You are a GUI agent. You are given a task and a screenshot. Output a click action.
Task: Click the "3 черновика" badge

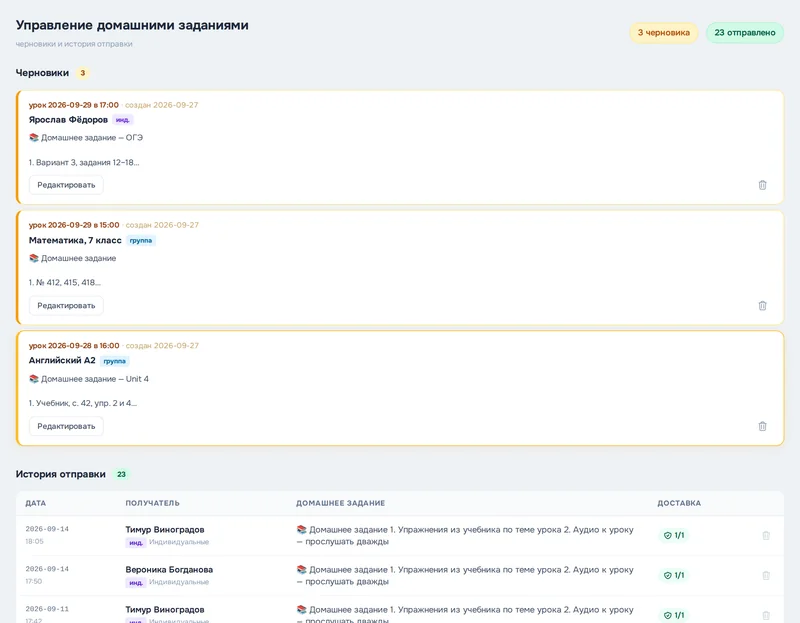coord(663,33)
